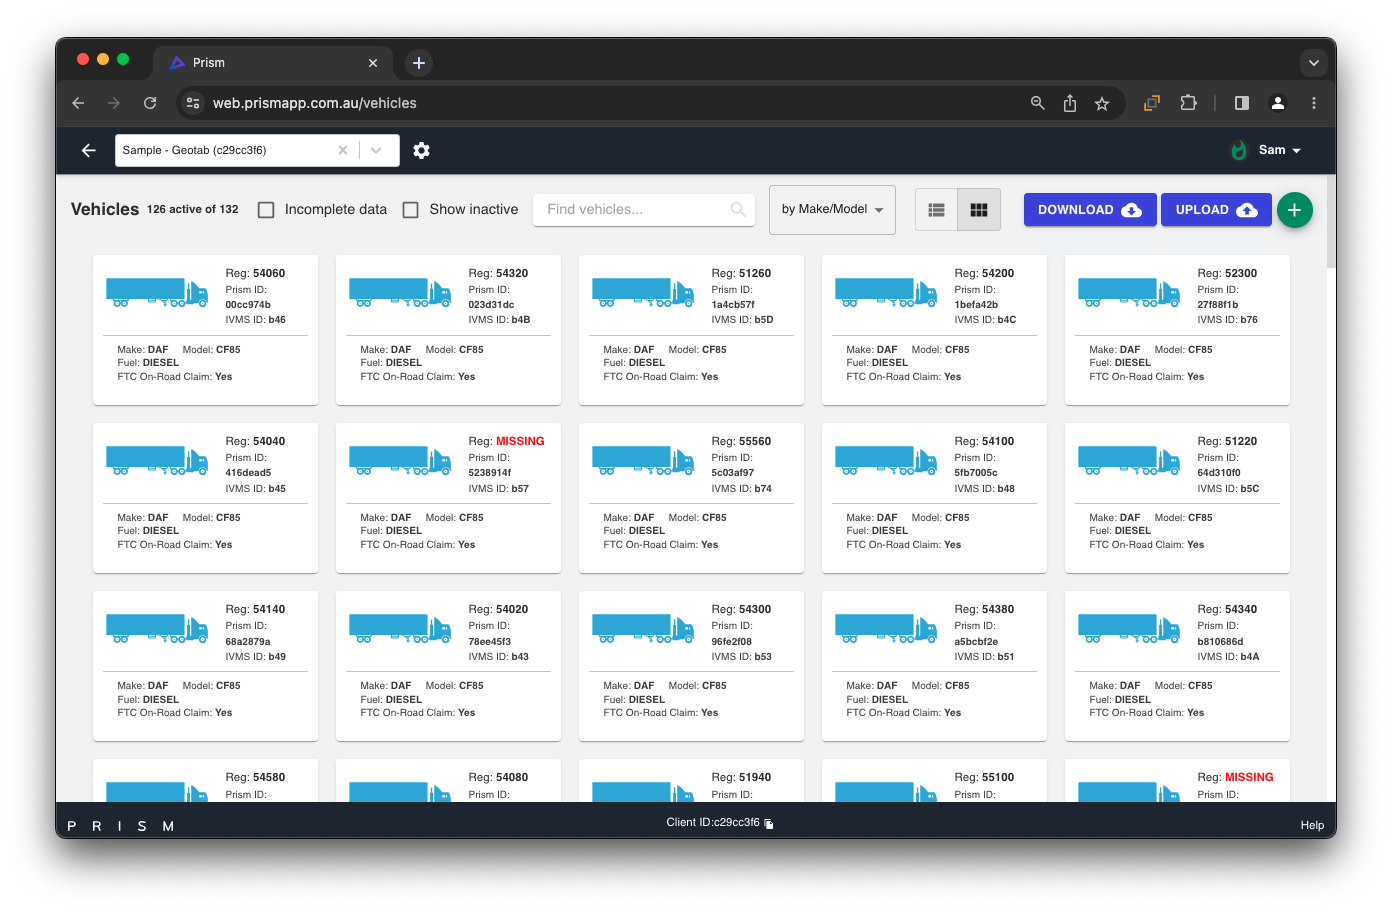Open a new browser tab
Image resolution: width=1392 pixels, height=912 pixels.
coord(419,62)
